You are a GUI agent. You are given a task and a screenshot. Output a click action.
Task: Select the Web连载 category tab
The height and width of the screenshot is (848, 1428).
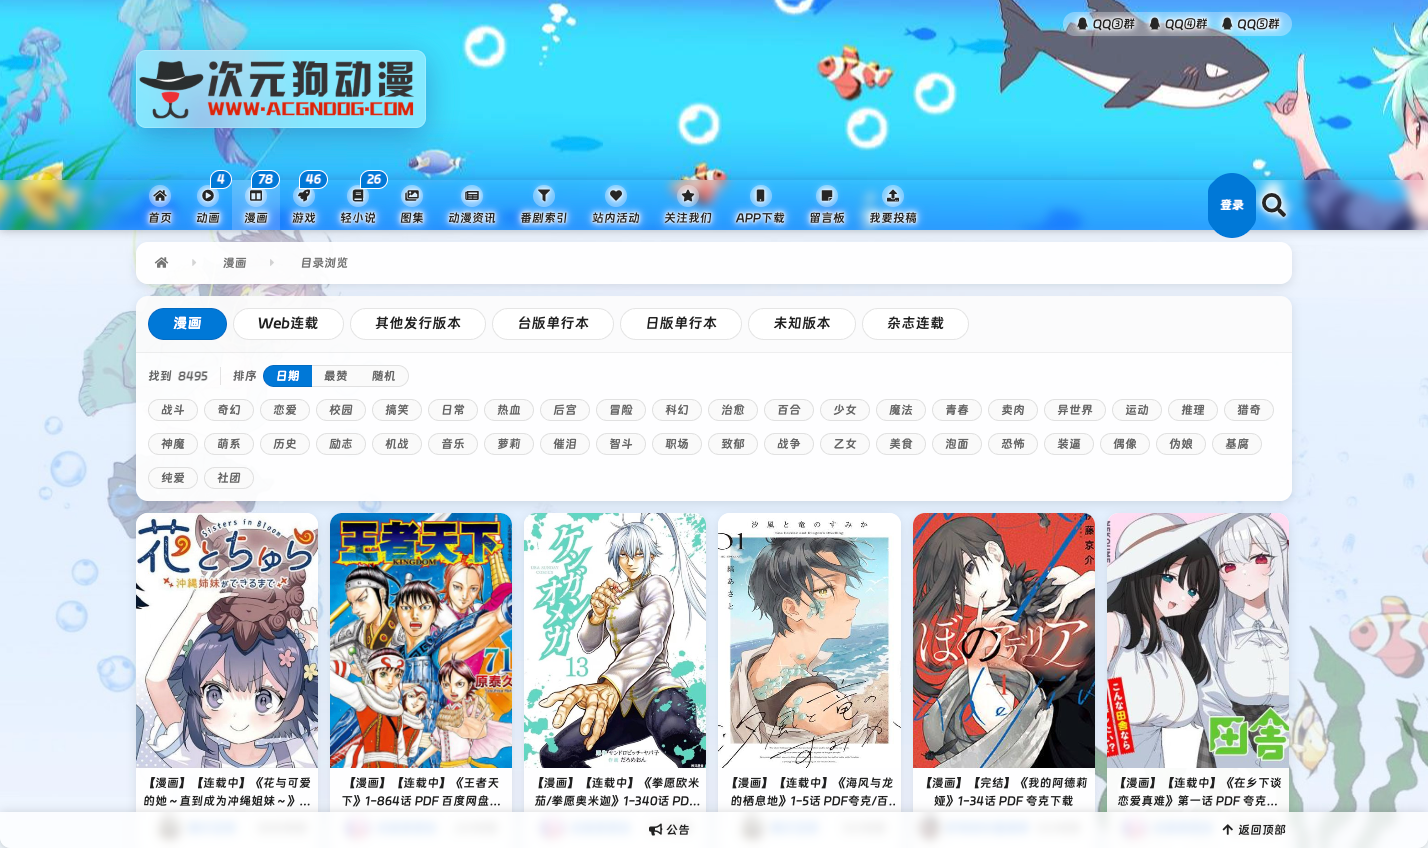point(288,324)
